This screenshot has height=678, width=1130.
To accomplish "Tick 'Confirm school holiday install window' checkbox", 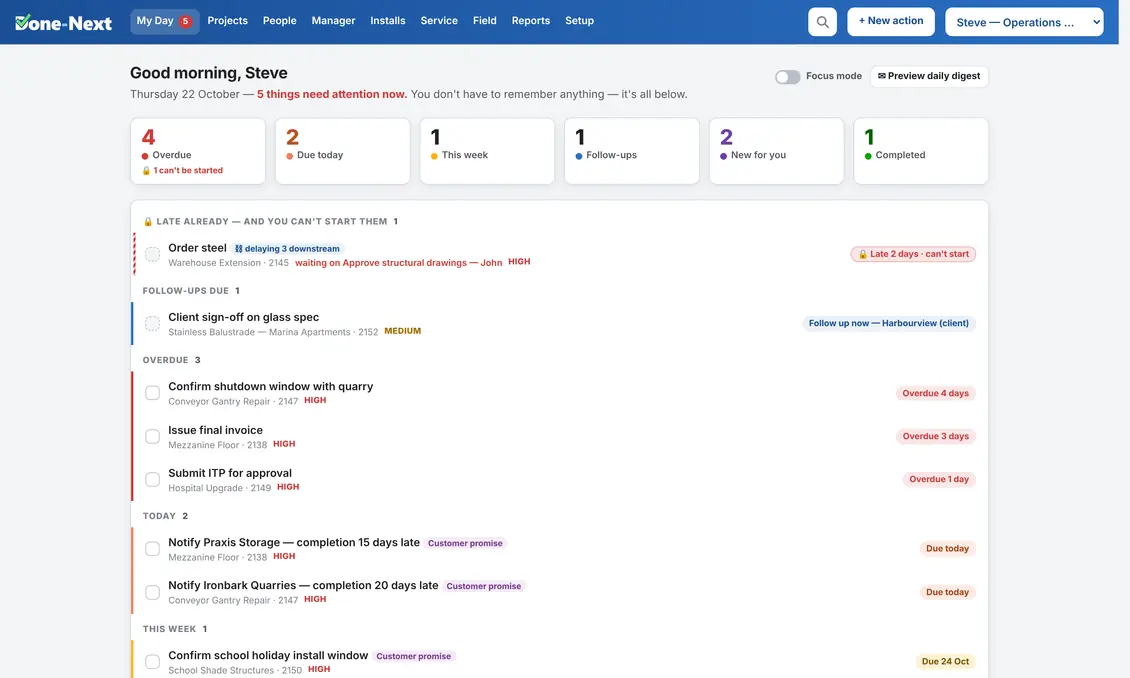I will tap(152, 661).
